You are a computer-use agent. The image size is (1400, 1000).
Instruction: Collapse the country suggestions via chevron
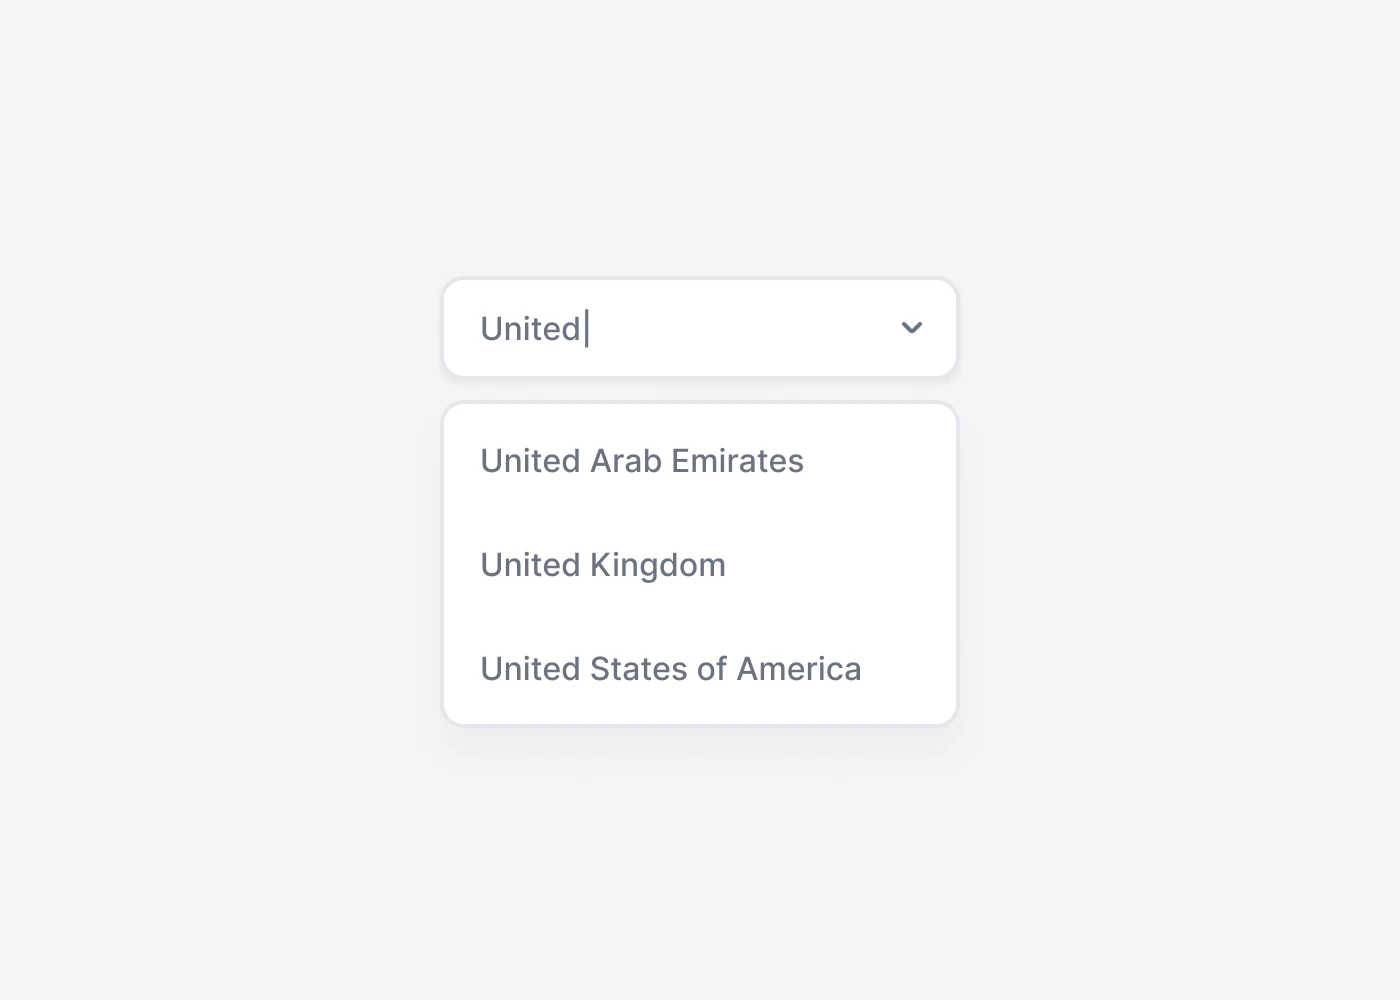pos(911,328)
